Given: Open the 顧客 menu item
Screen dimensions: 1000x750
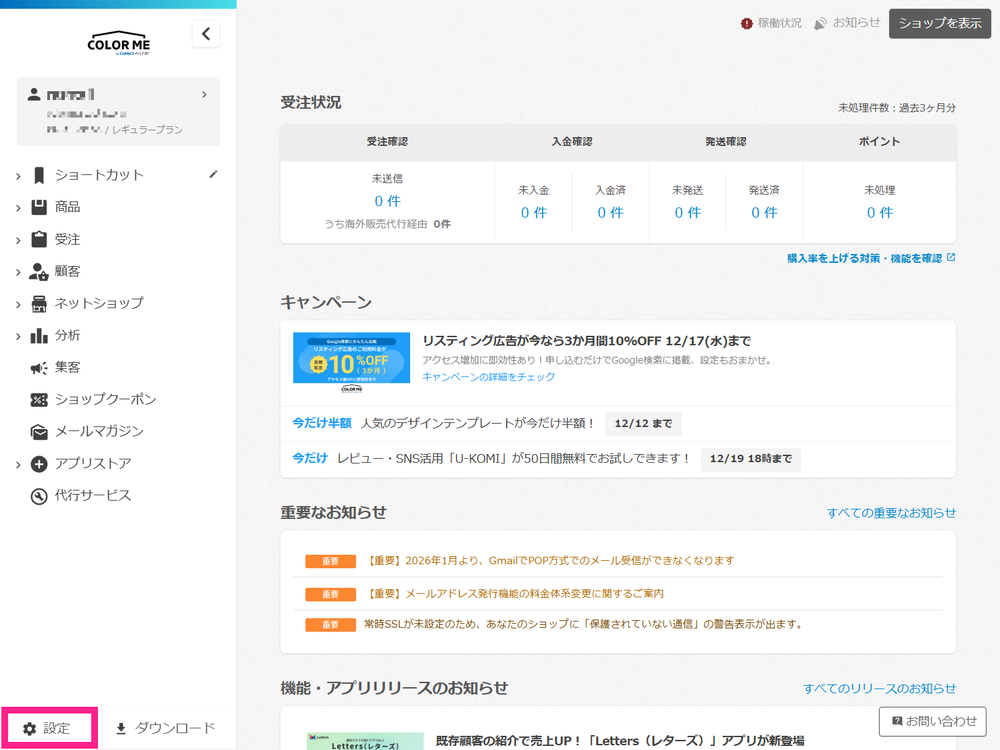Looking at the screenshot, I should point(67,271).
